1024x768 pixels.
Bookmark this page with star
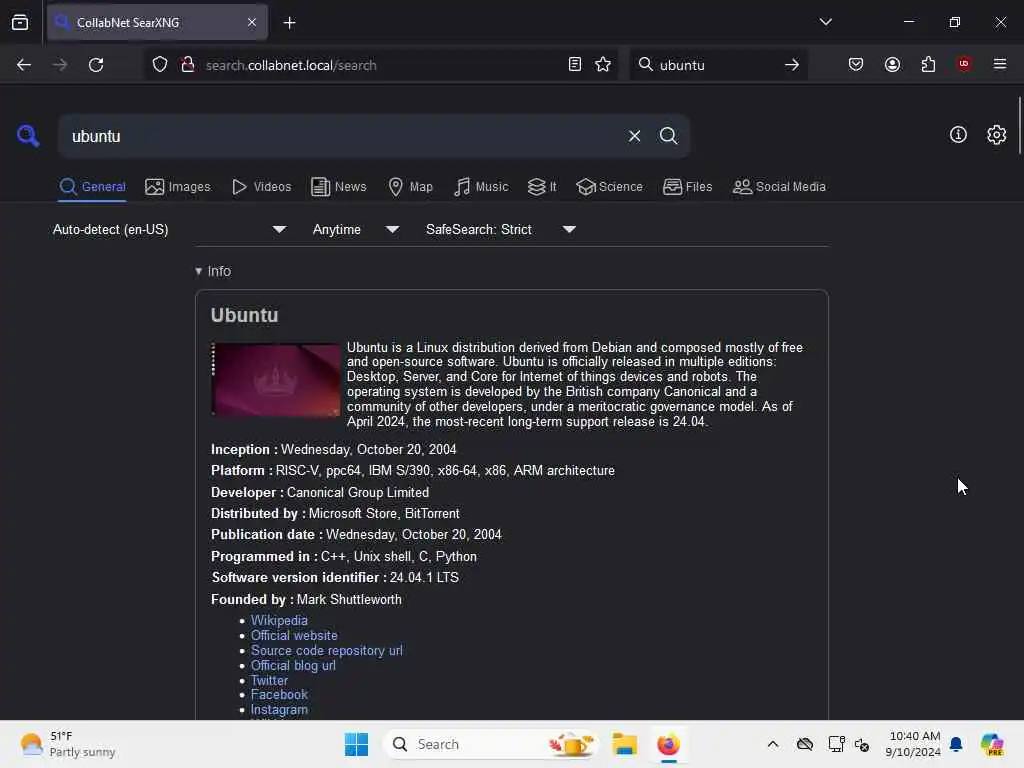(x=603, y=65)
